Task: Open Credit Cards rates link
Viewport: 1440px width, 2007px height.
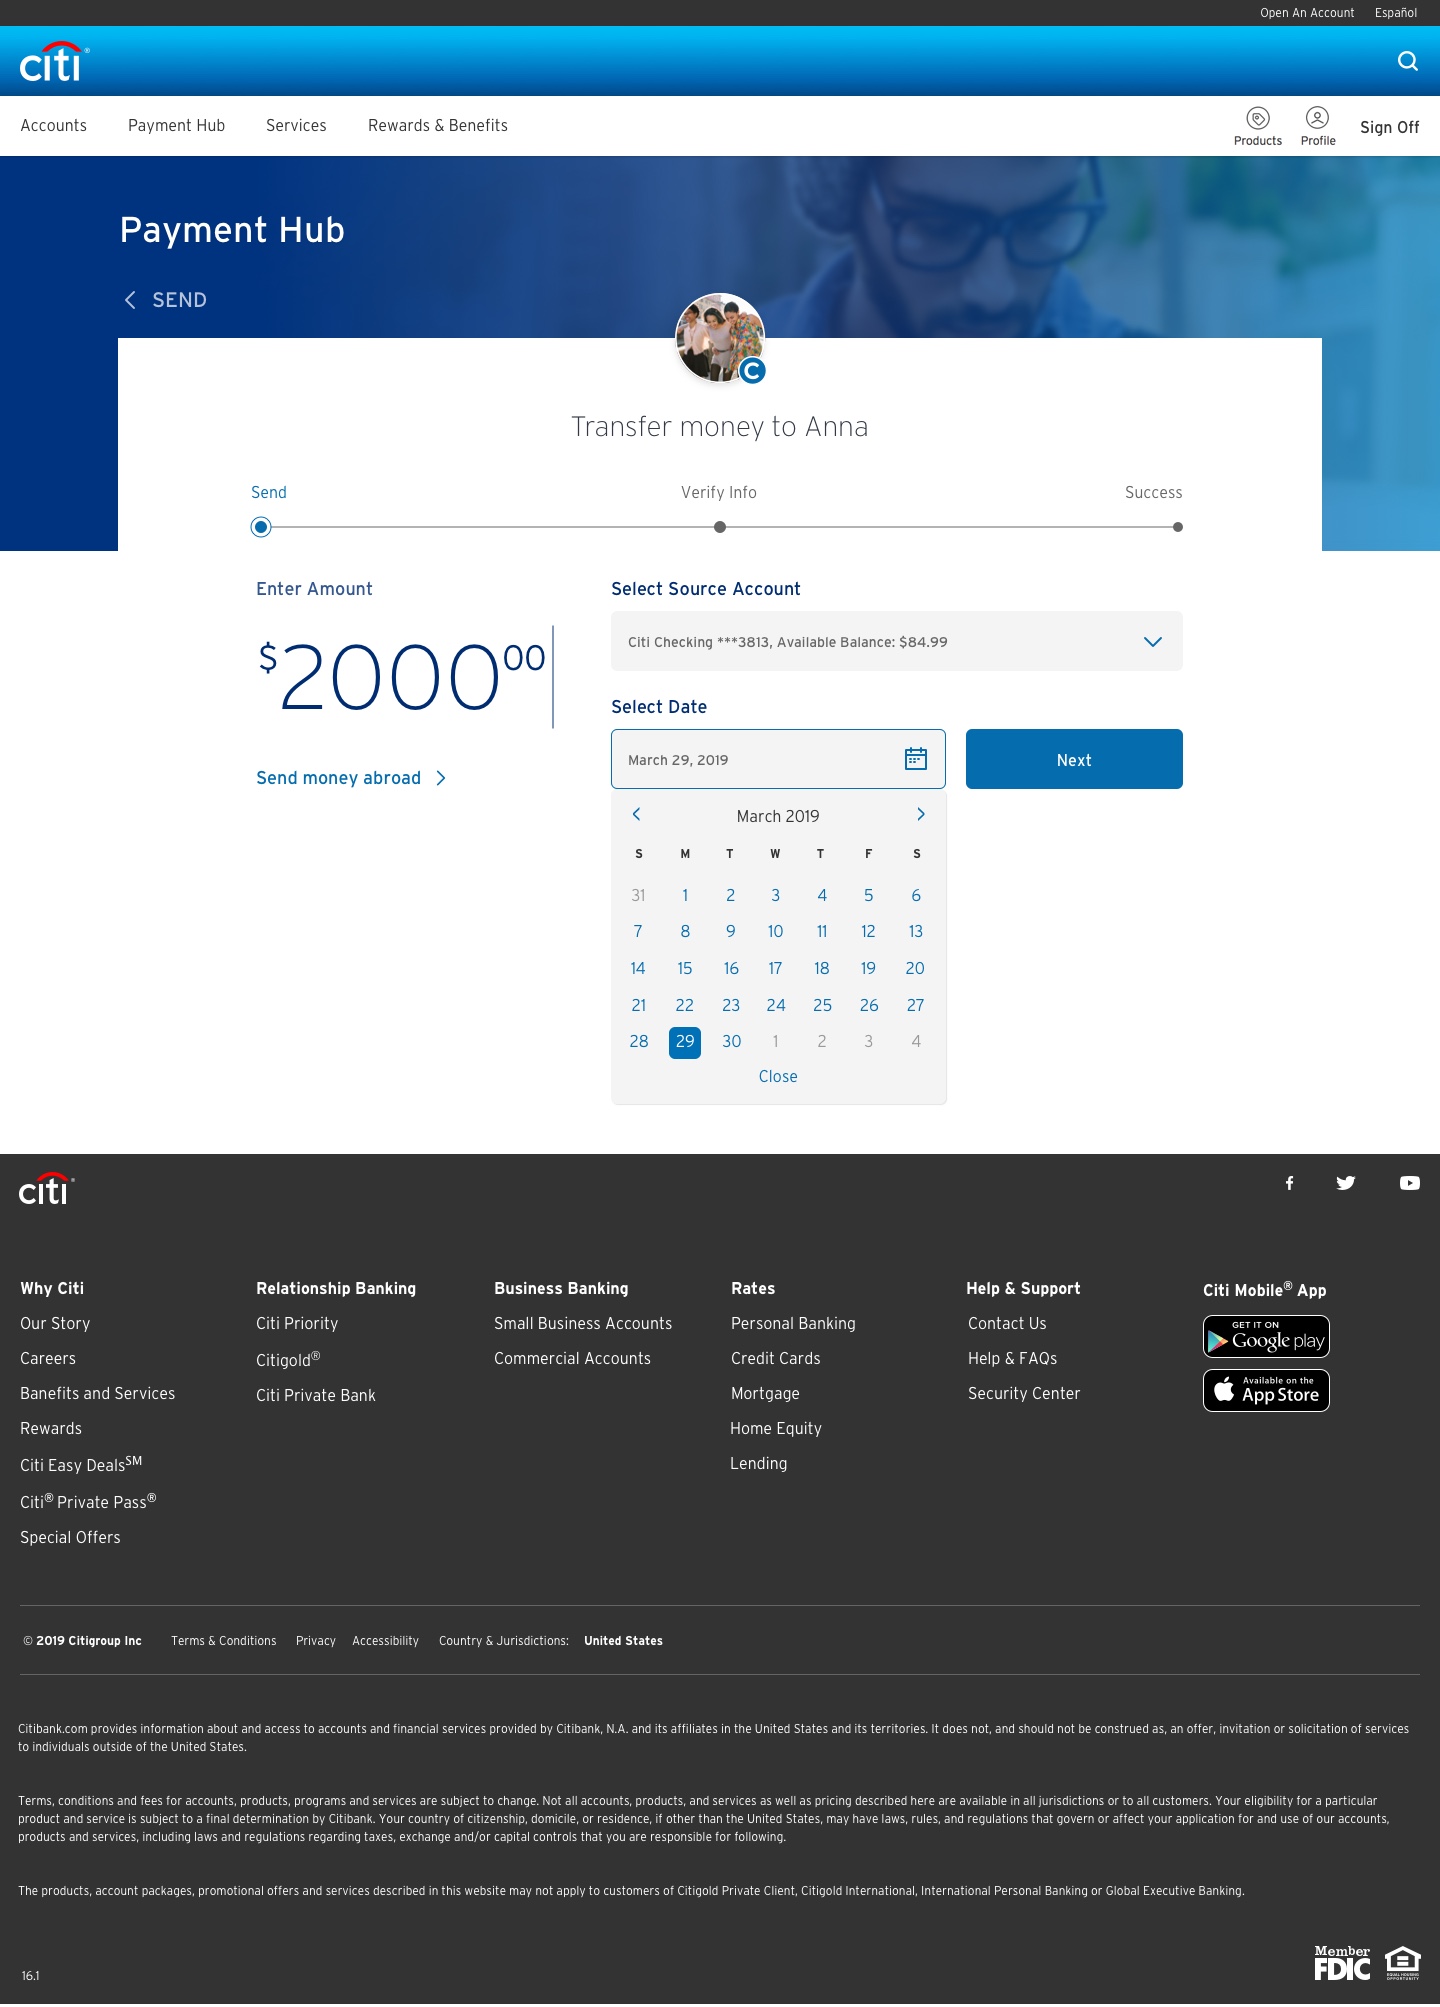Action: [776, 1359]
